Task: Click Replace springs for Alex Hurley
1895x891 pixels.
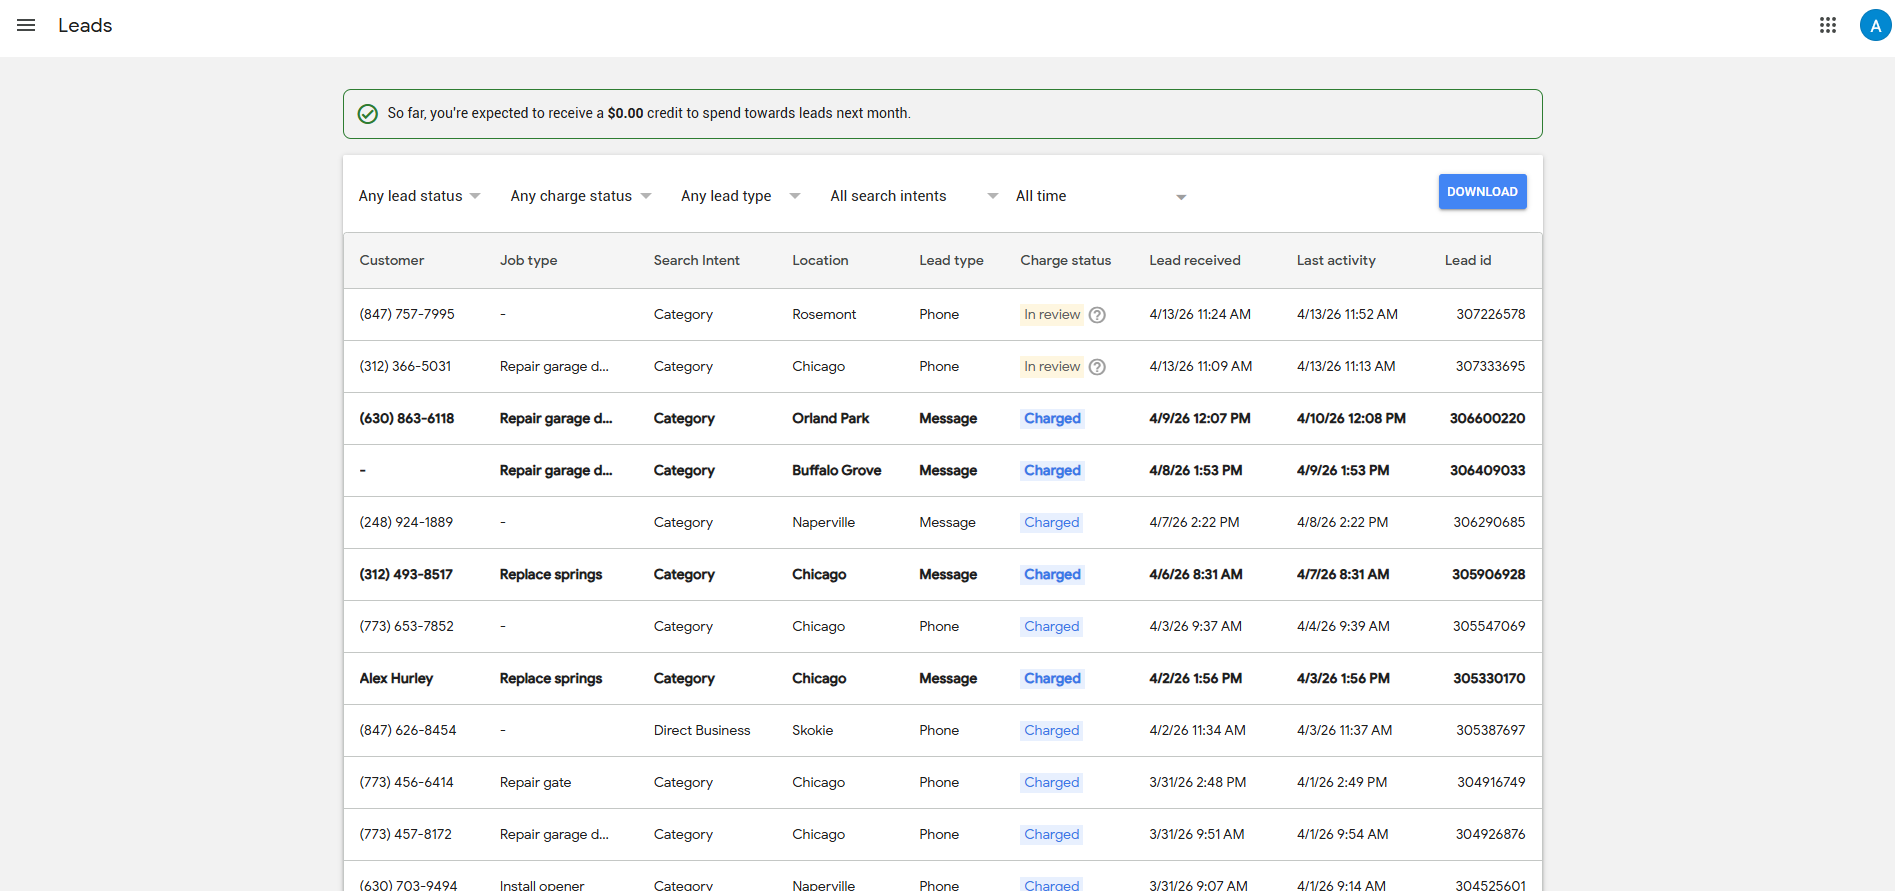Action: pos(551,678)
